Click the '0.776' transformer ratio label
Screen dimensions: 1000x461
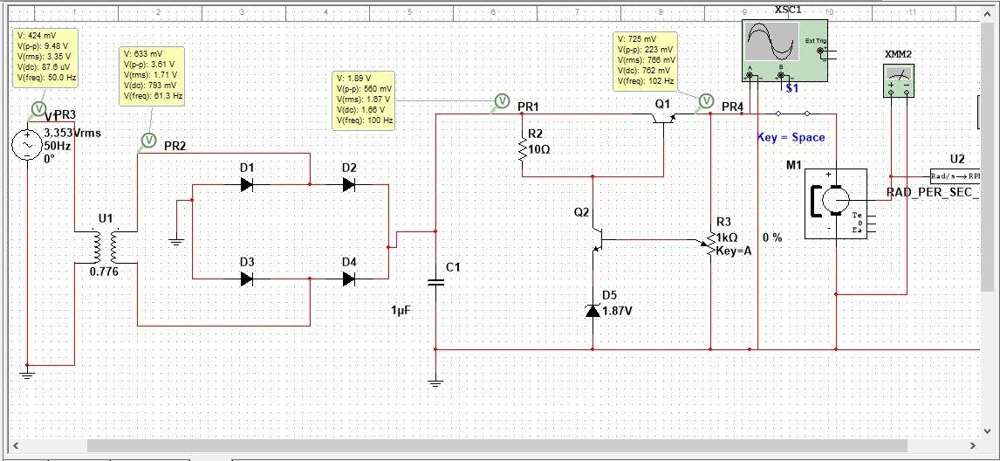(104, 271)
